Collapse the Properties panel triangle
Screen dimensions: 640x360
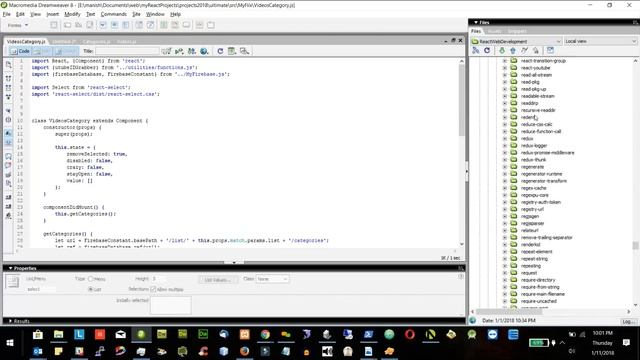(11, 268)
